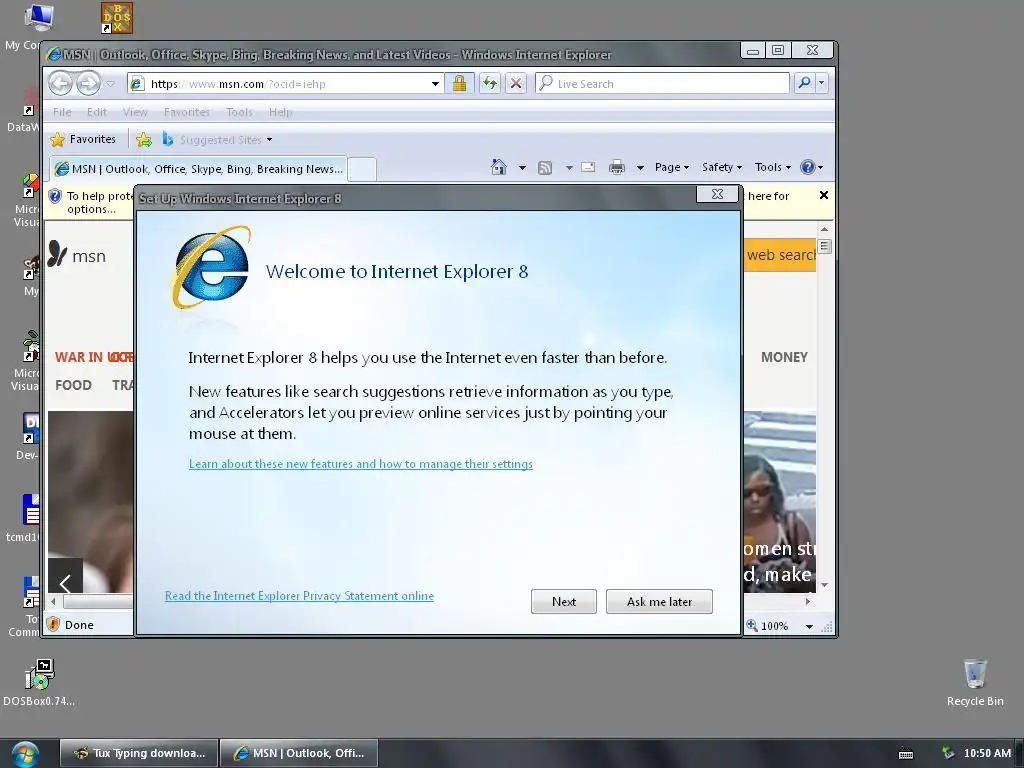Open the Tools command bar menu
Screen dimensions: 1024x768
(x=773, y=167)
